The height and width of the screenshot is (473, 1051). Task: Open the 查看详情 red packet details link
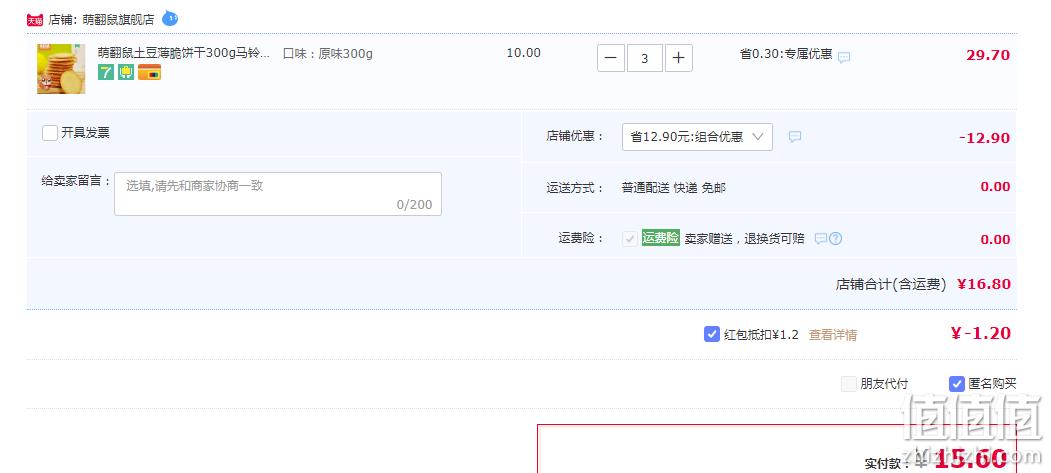pyautogui.click(x=832, y=335)
